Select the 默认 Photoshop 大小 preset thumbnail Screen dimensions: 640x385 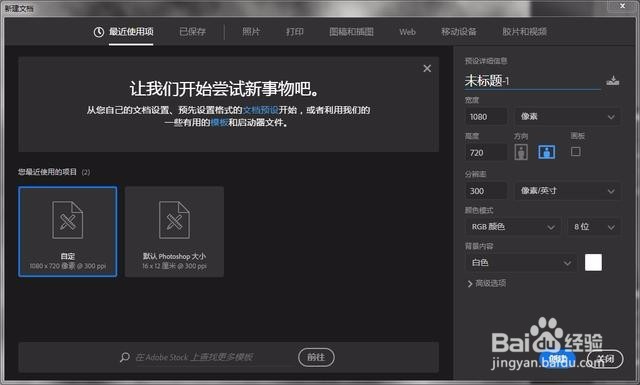coord(174,231)
